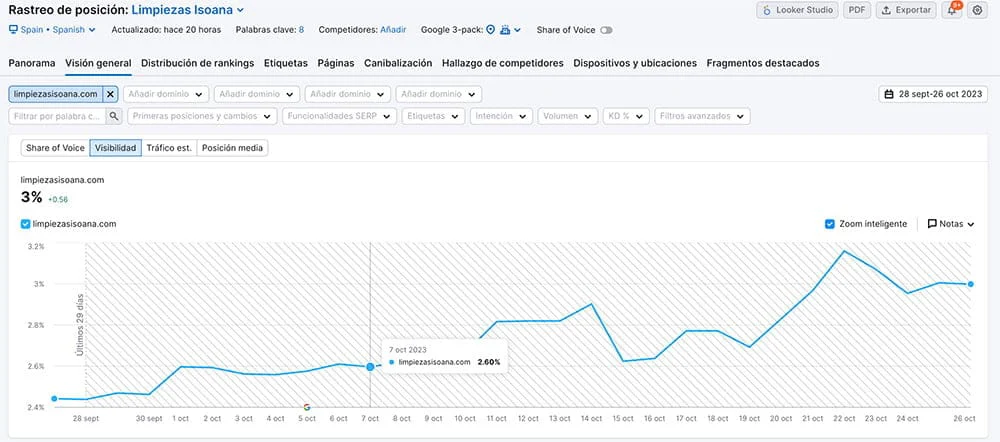Click Google update marker on 5 oct
Screen dimensions: 1000x442
click(307, 407)
